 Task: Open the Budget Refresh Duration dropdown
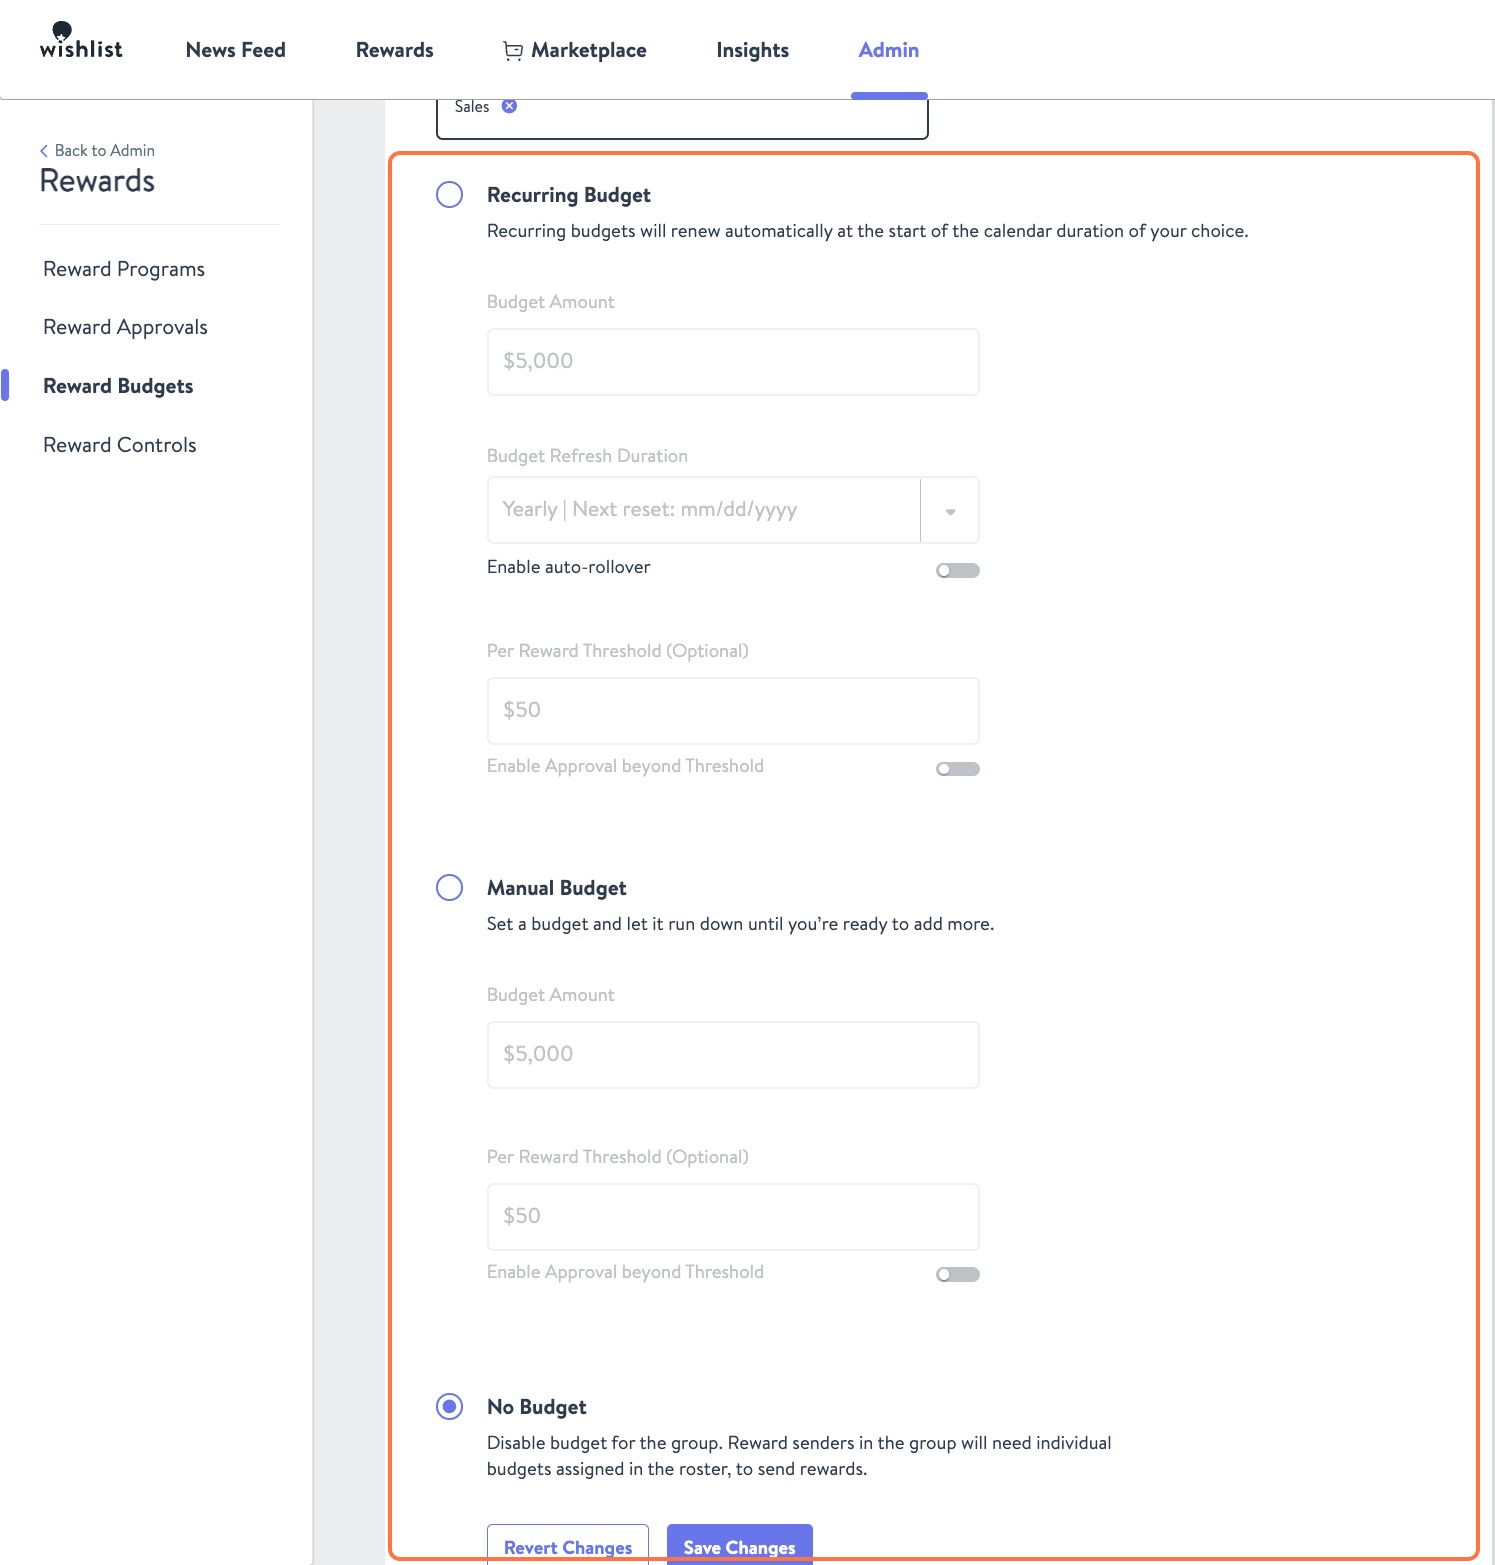pos(948,510)
